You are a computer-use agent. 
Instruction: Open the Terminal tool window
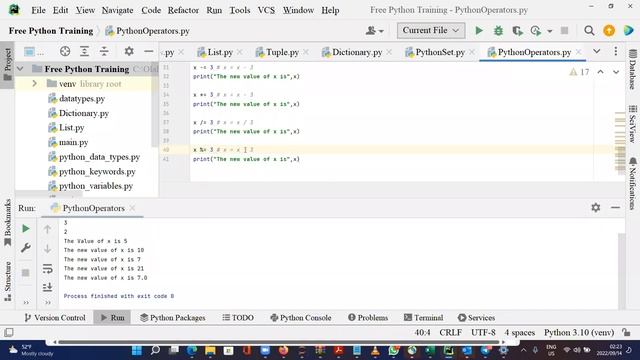(x=423, y=318)
